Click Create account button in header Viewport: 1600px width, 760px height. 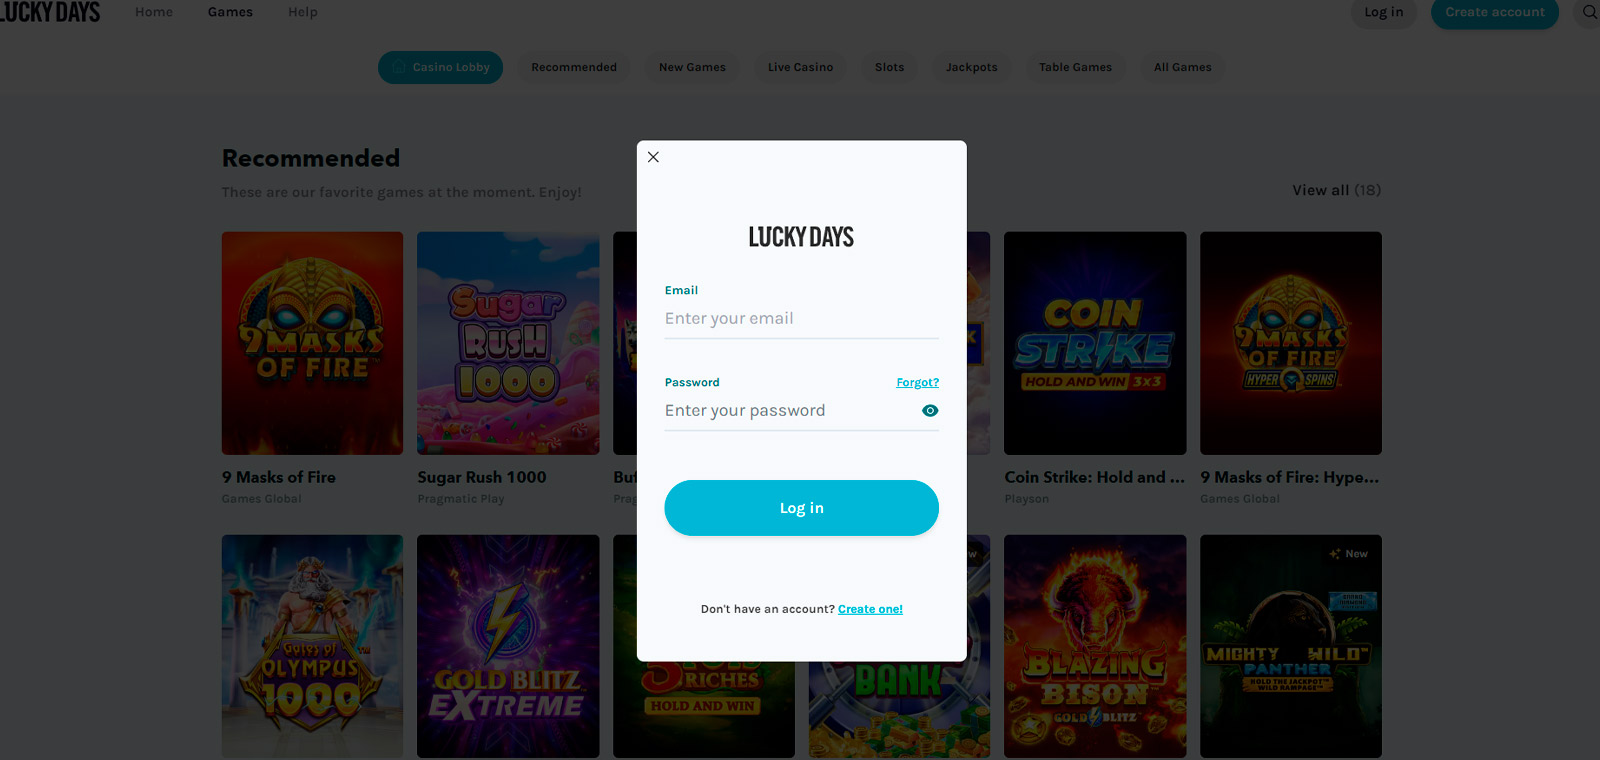tap(1494, 12)
